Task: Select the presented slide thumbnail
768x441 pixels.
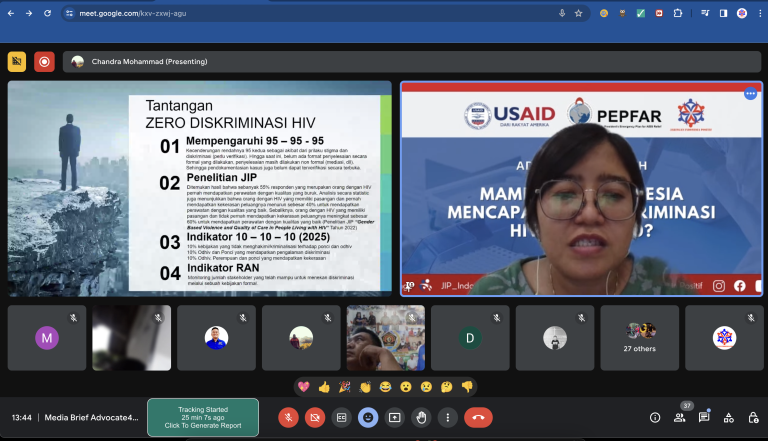Action: click(199, 188)
